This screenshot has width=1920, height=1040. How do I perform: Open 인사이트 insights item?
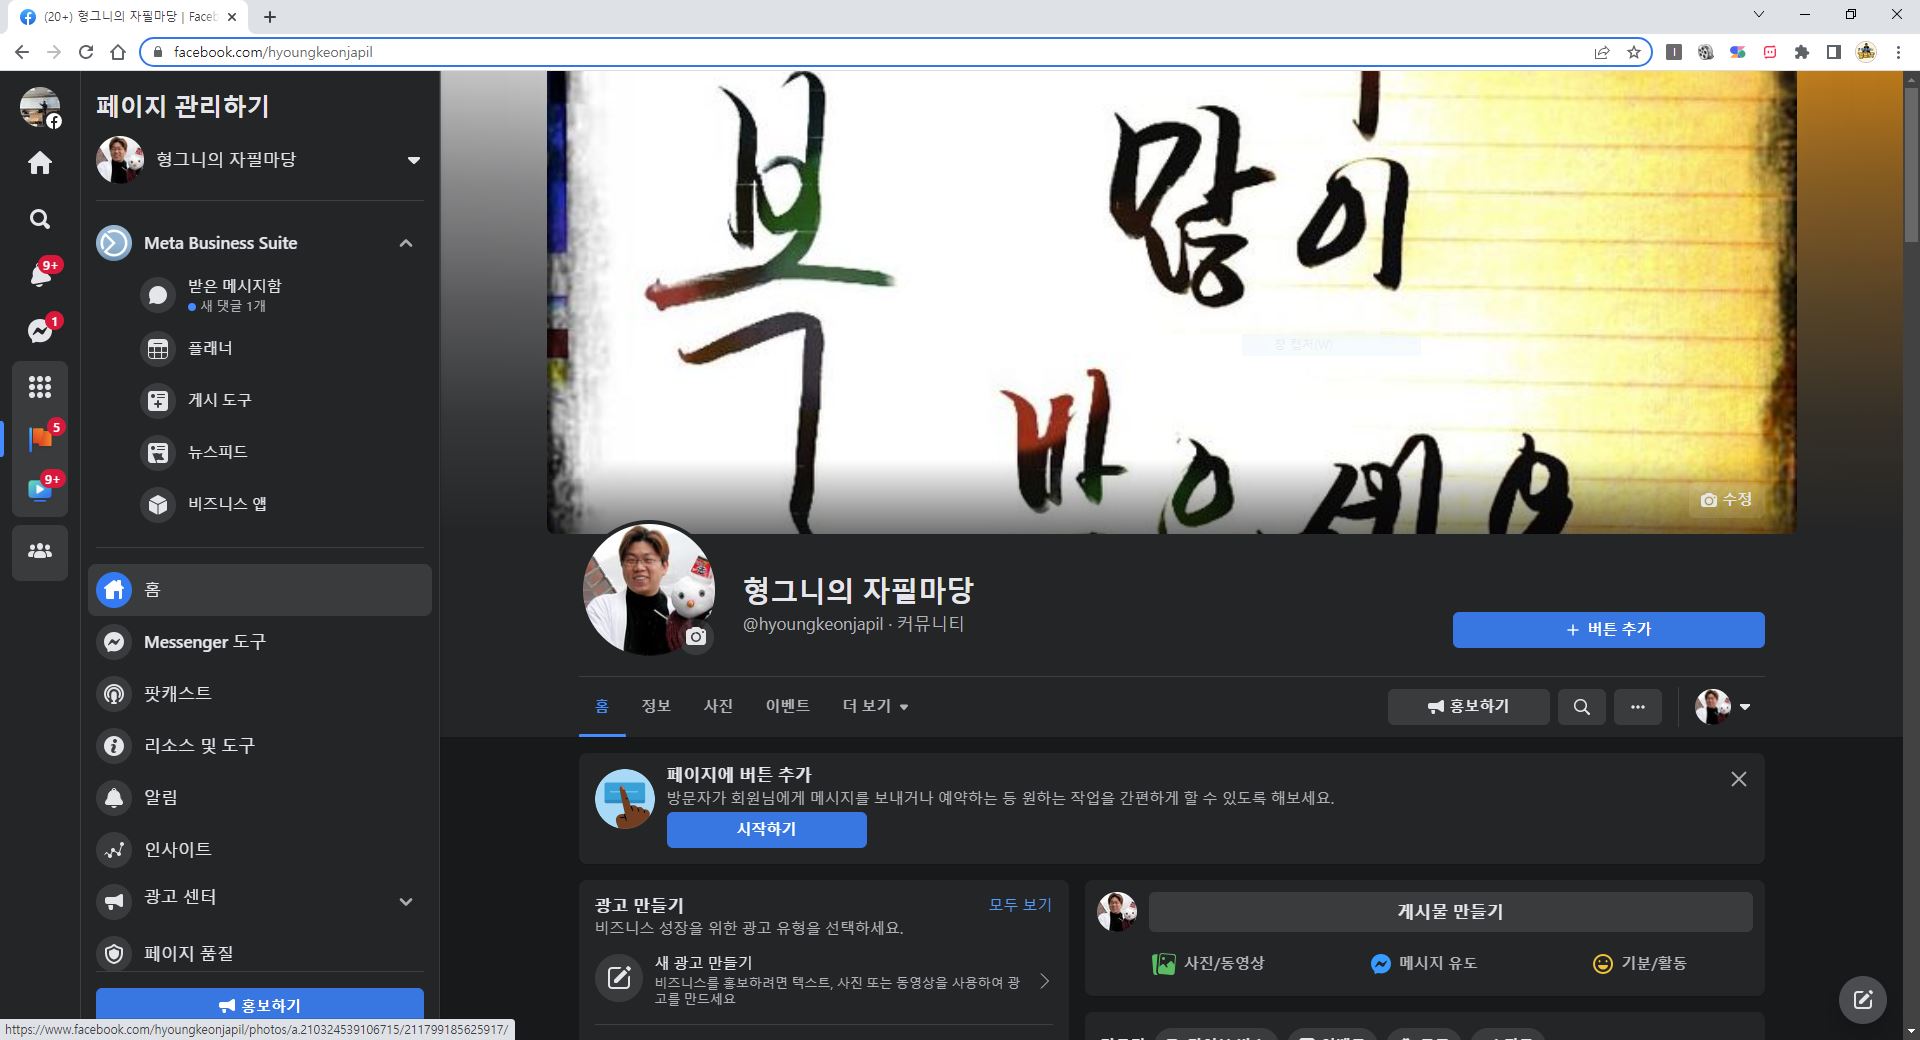[x=260, y=850]
